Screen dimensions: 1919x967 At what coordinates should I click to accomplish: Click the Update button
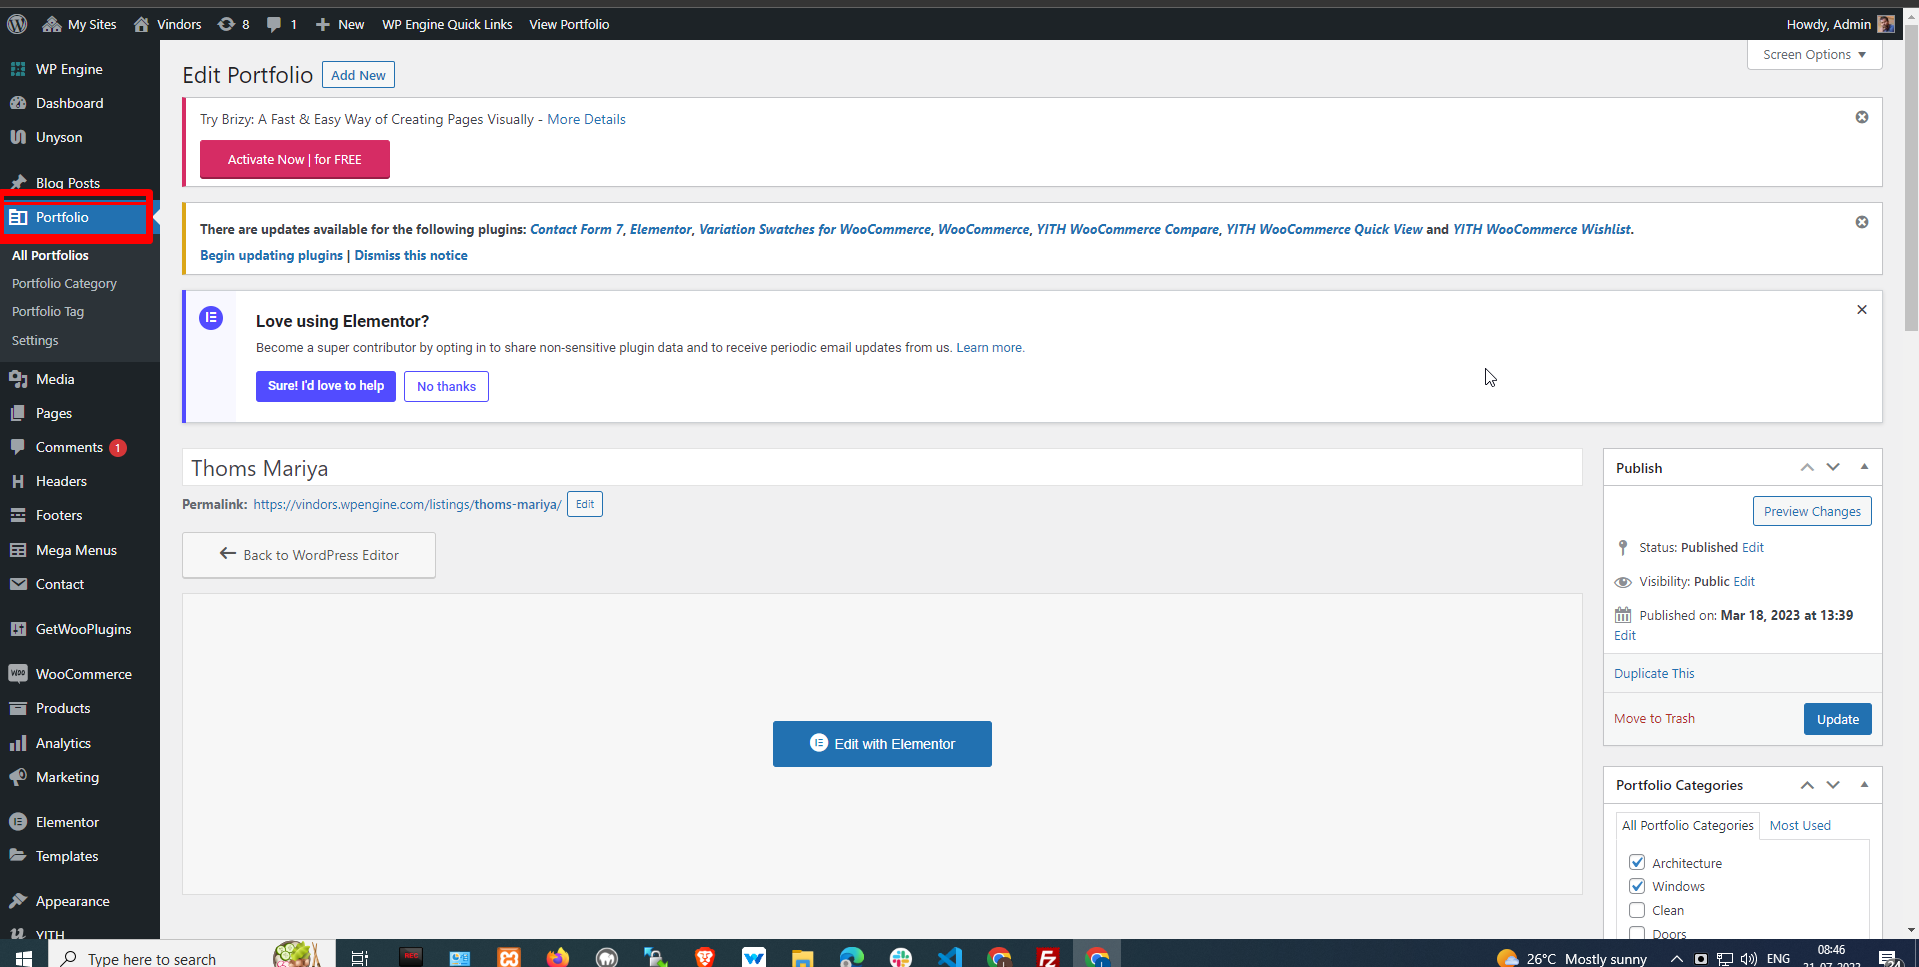tap(1837, 719)
